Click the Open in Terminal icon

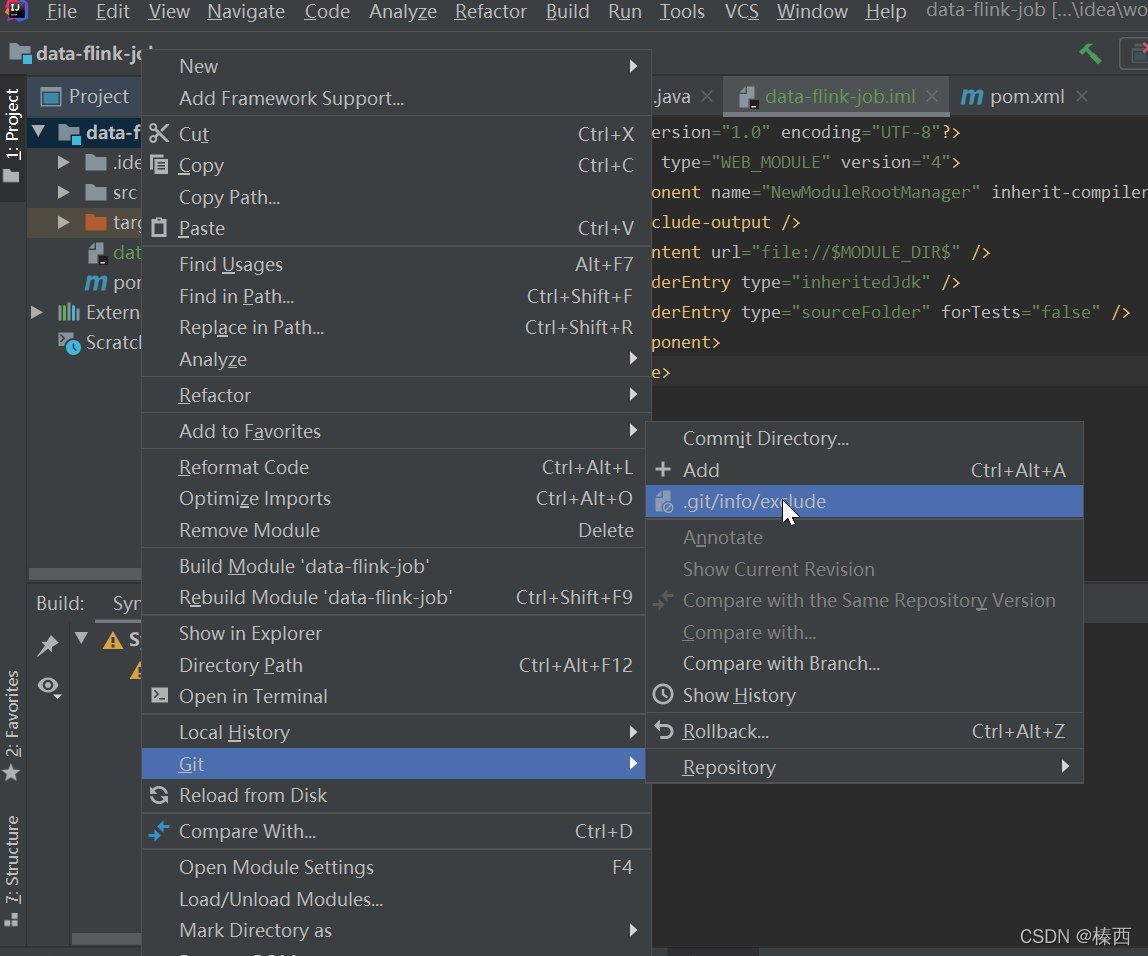(x=159, y=696)
